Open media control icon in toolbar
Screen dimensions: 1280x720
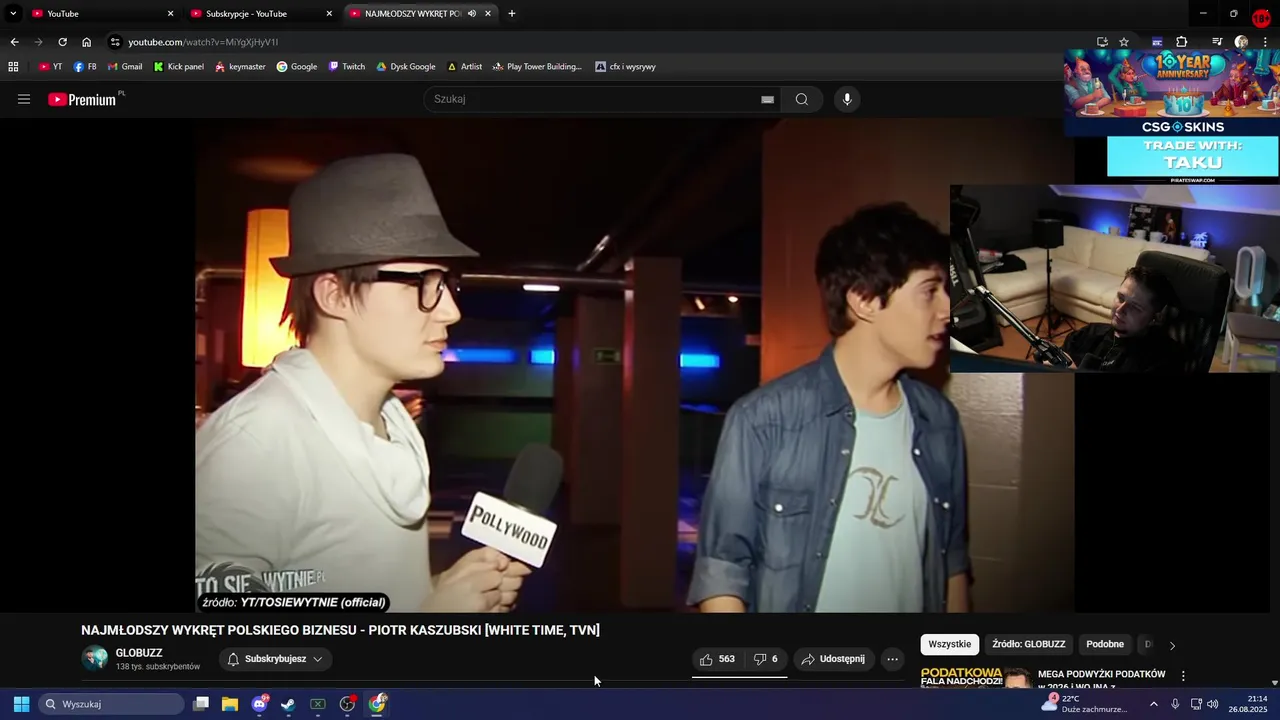[1217, 42]
